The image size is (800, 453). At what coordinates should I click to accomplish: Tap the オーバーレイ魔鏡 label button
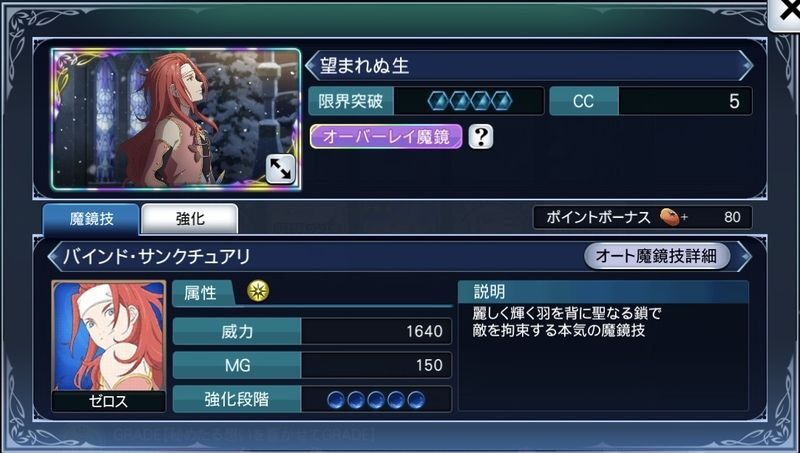pyautogui.click(x=386, y=137)
